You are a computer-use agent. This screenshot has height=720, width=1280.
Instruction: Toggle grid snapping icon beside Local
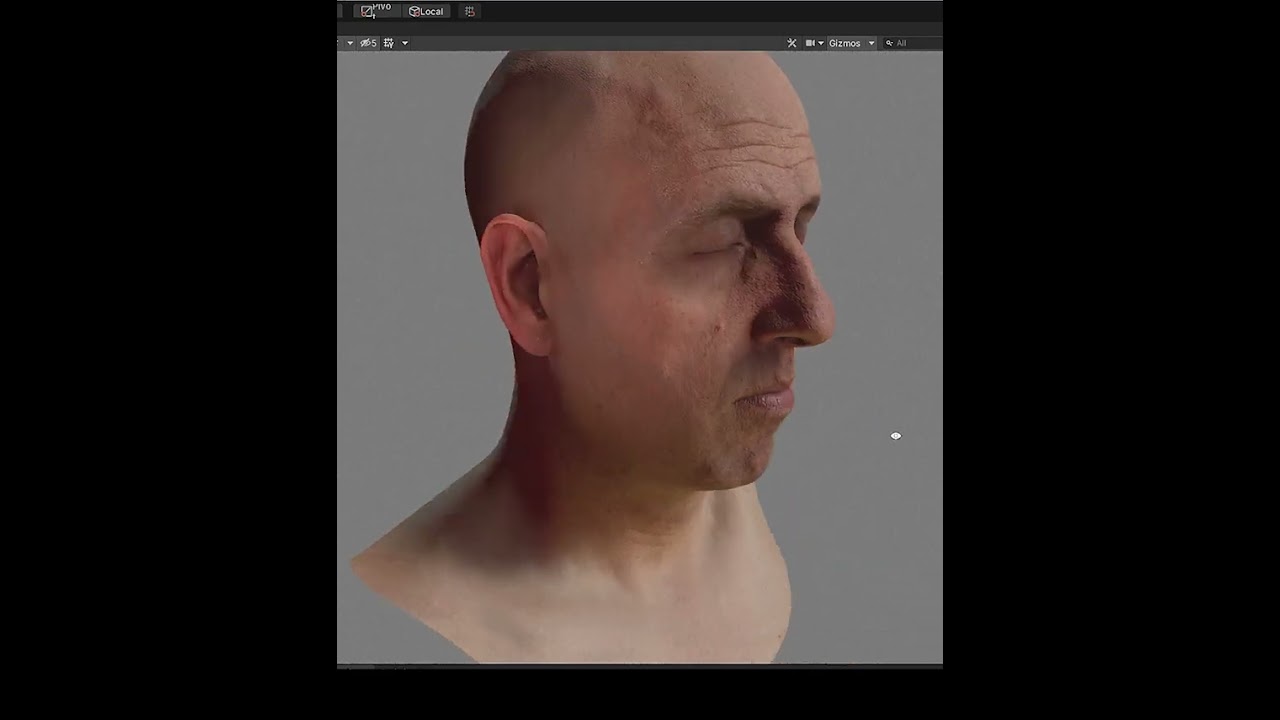pyautogui.click(x=470, y=11)
